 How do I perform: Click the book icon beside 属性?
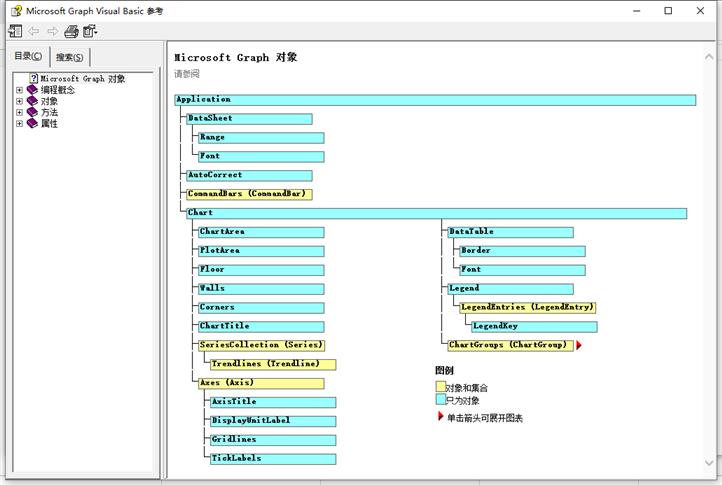tap(32, 123)
